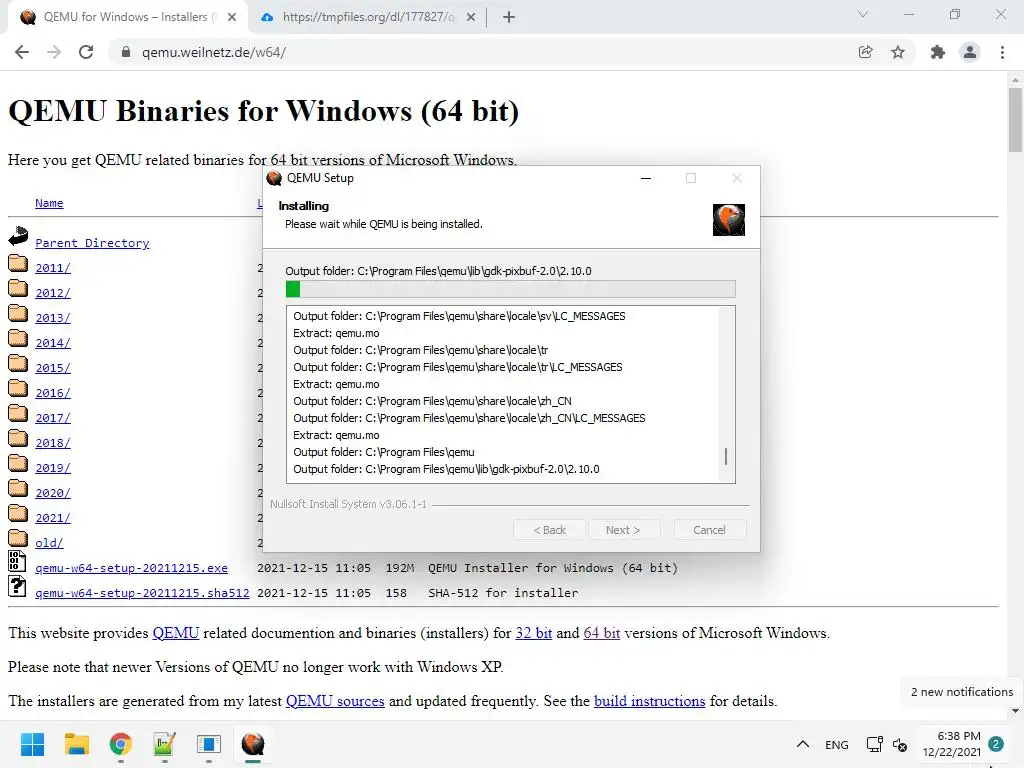This screenshot has height=768, width=1024.
Task: Open the Chrome profile avatar
Action: point(970,52)
